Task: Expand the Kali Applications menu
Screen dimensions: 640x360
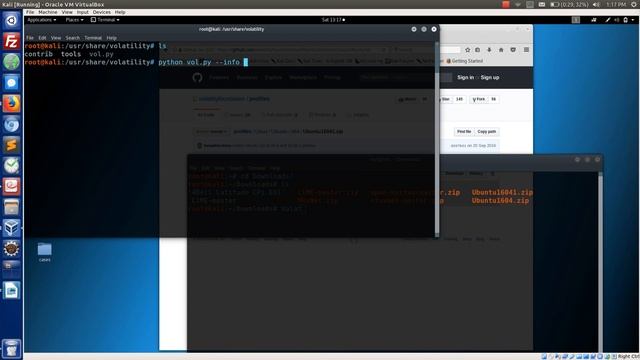Action: (x=42, y=20)
